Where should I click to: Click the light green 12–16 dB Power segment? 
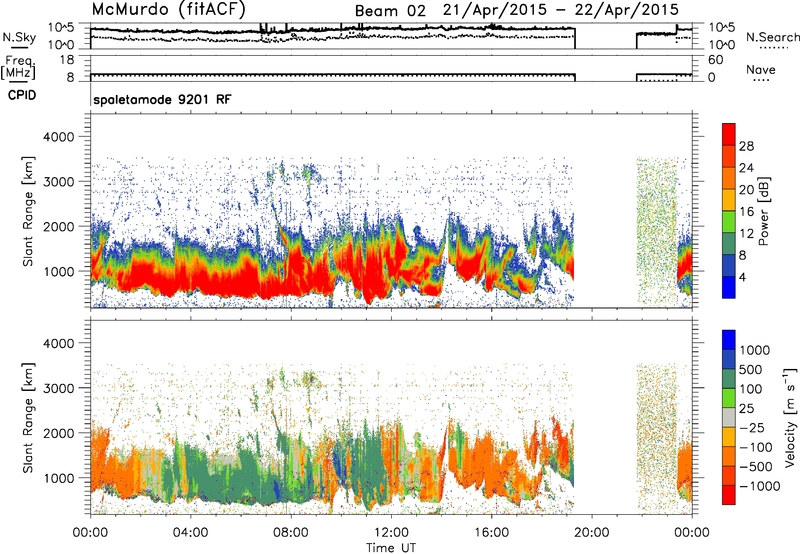click(729, 222)
